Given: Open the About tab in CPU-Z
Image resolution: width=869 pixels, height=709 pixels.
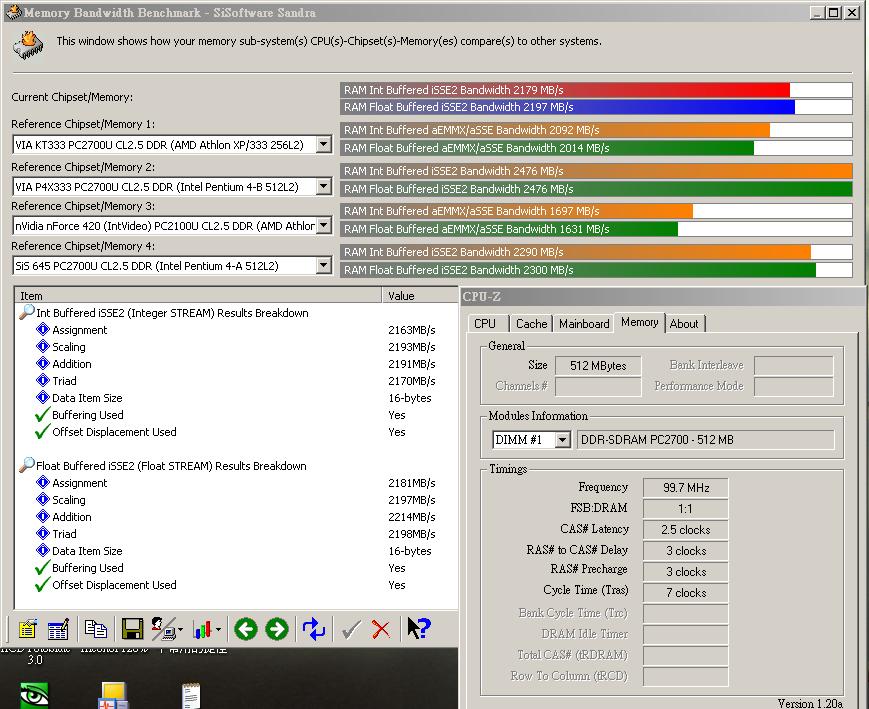Looking at the screenshot, I should pos(684,324).
